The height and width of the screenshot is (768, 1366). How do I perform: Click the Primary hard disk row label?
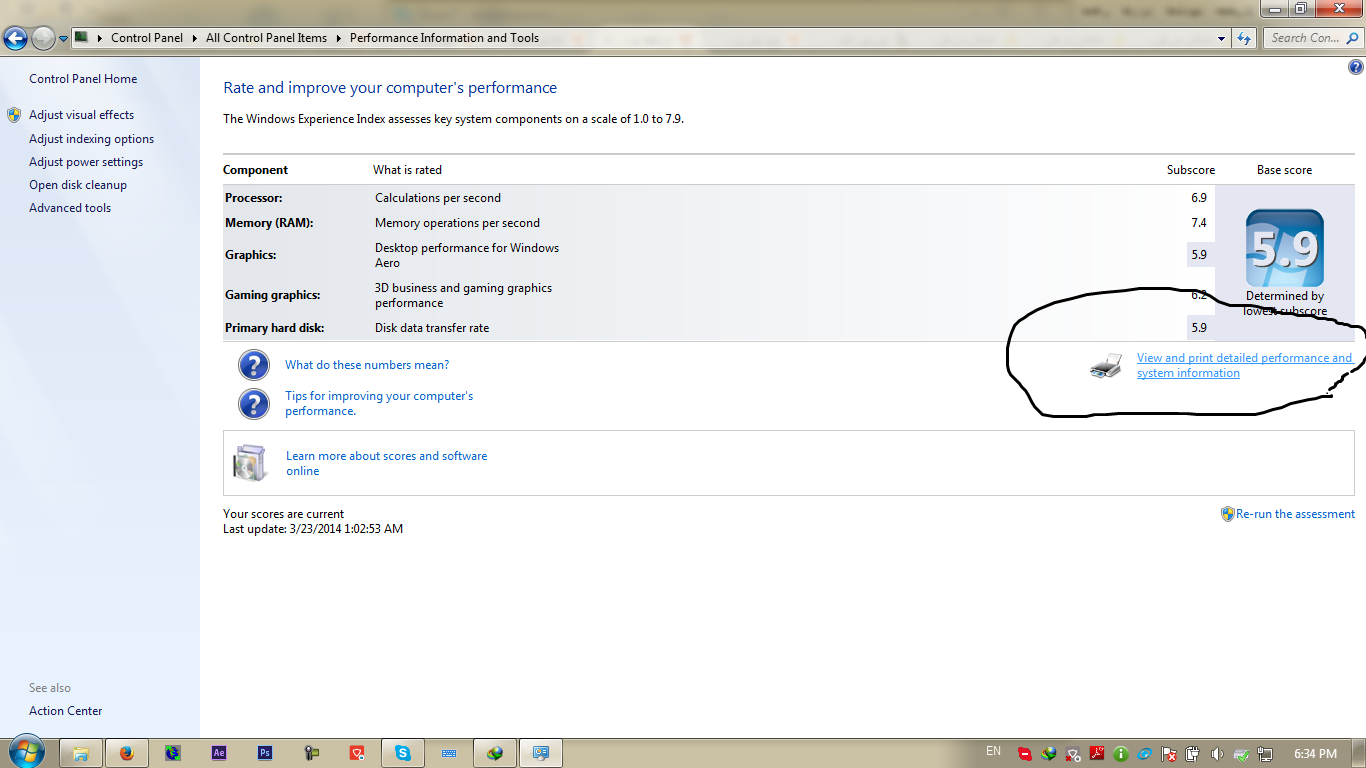pos(275,328)
